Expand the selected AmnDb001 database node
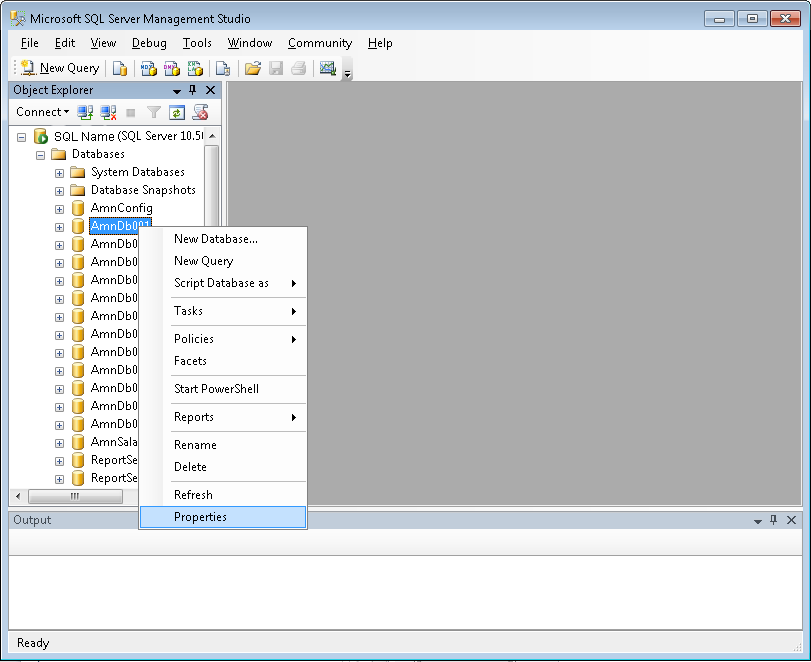The width and height of the screenshot is (811, 662). tap(59, 228)
